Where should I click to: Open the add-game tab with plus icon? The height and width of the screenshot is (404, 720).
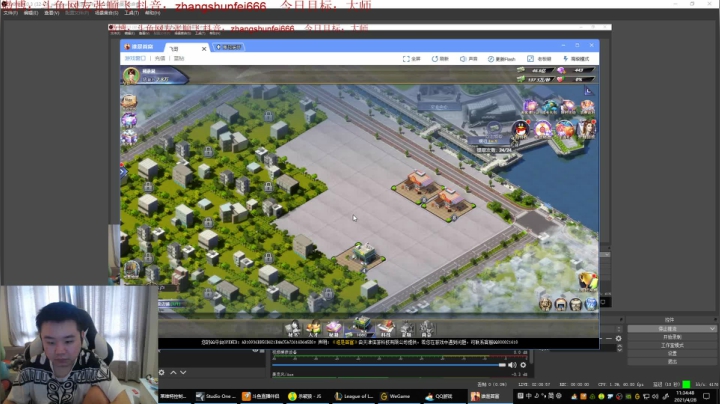coord(228,47)
